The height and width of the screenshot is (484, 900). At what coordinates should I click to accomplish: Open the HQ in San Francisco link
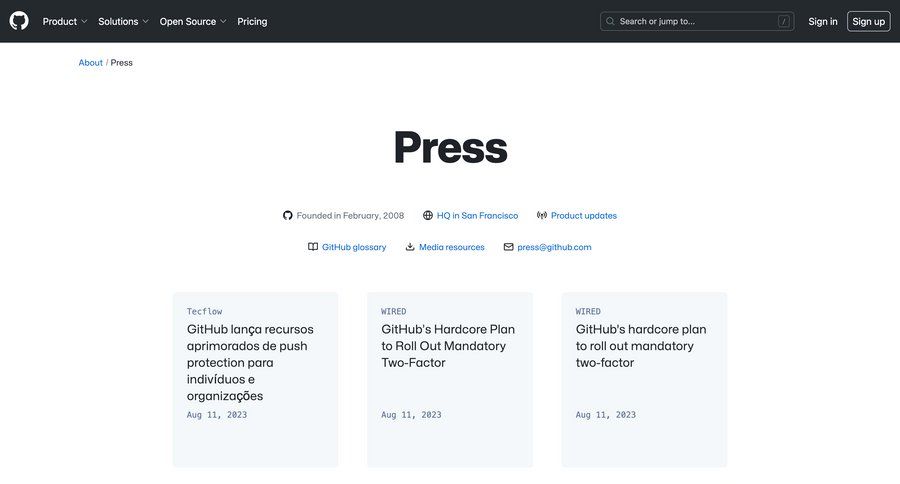pos(477,215)
